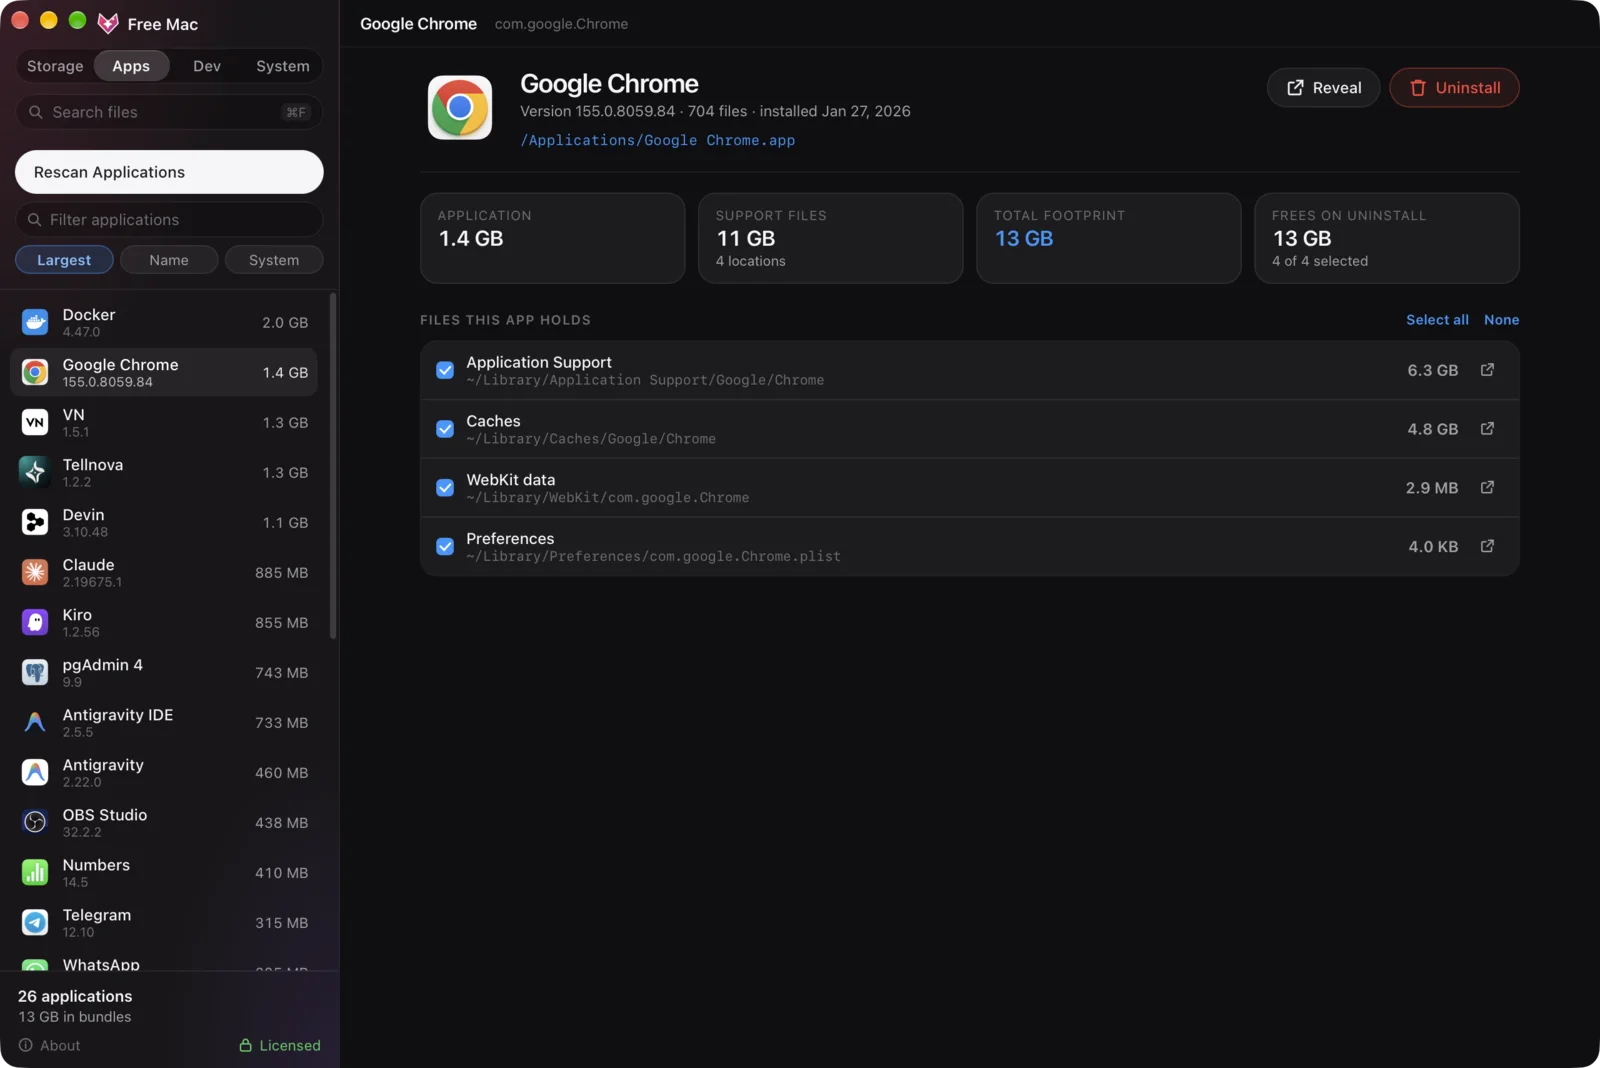This screenshot has height=1068, width=1600.
Task: Open the /Applications/Google Chrome.app path link
Action: click(658, 140)
